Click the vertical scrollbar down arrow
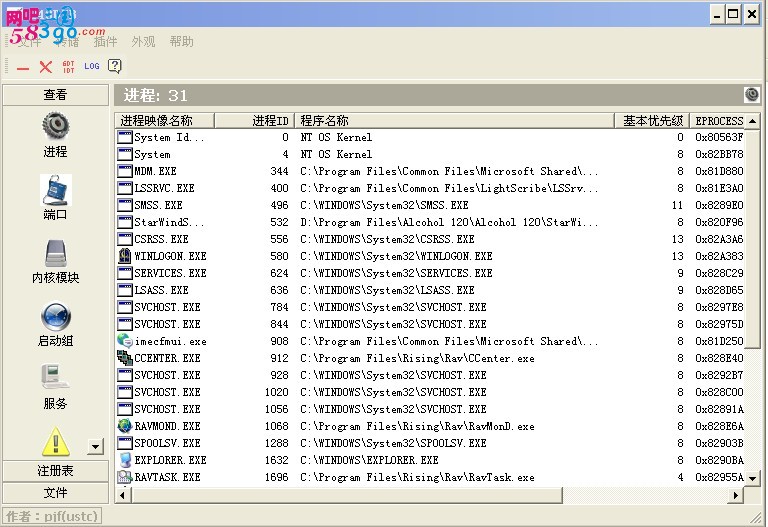768x527 pixels. coord(752,478)
